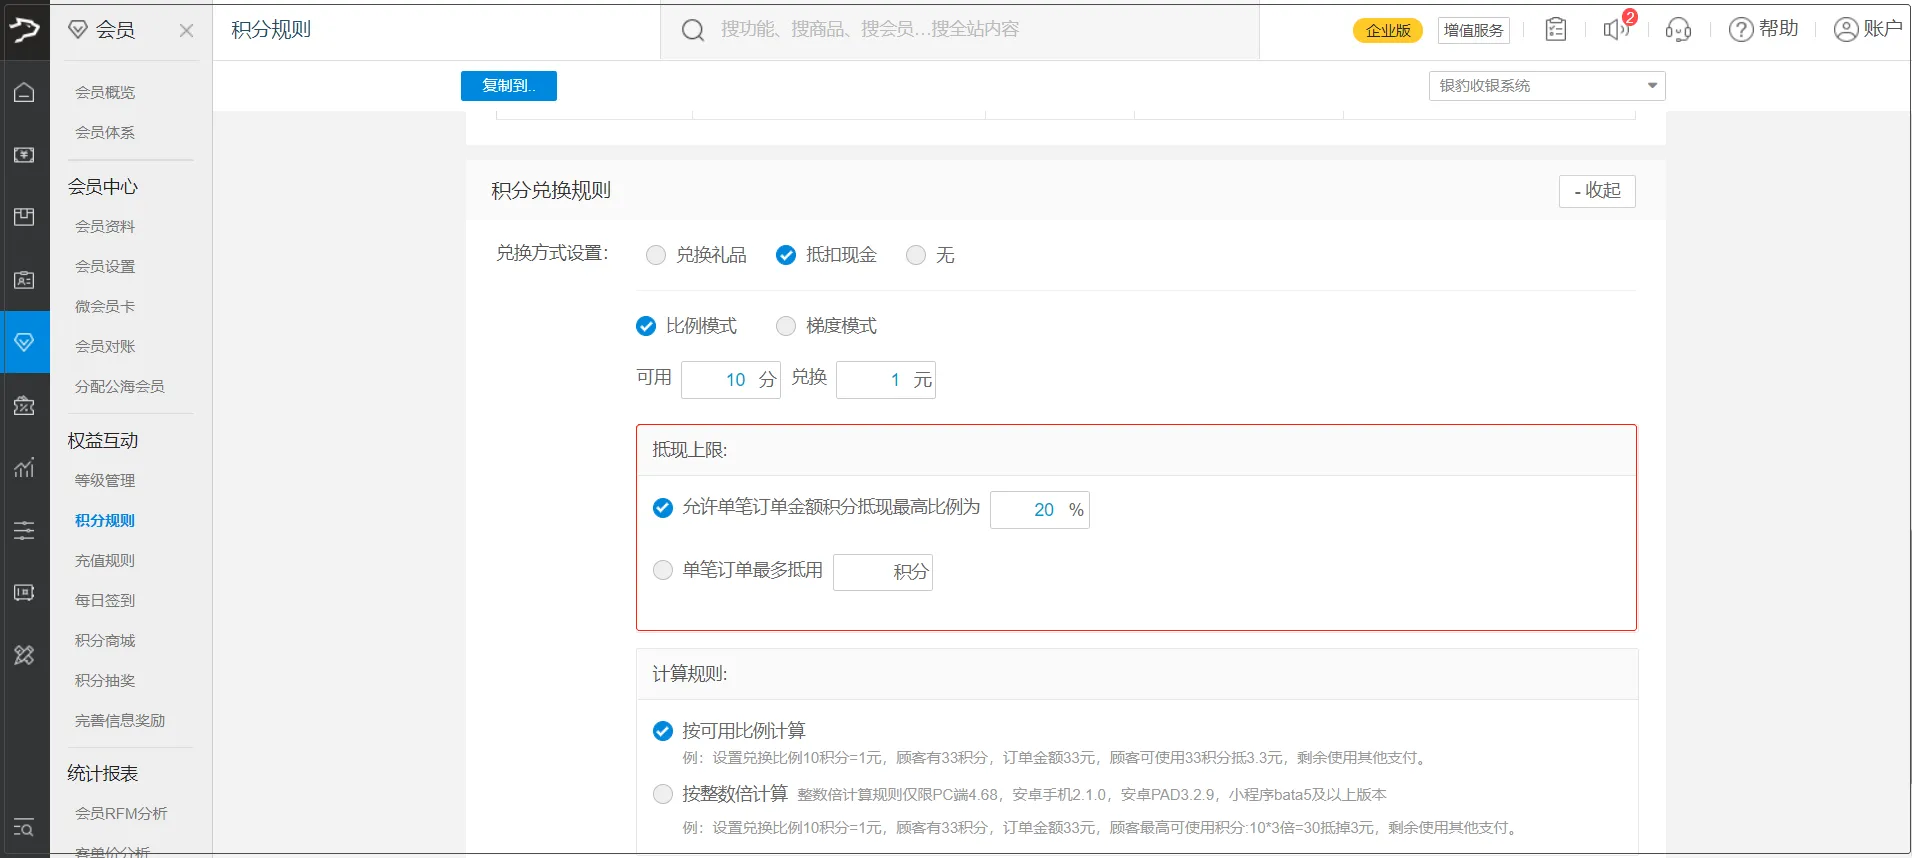Focus the global search input field

pyautogui.click(x=960, y=30)
